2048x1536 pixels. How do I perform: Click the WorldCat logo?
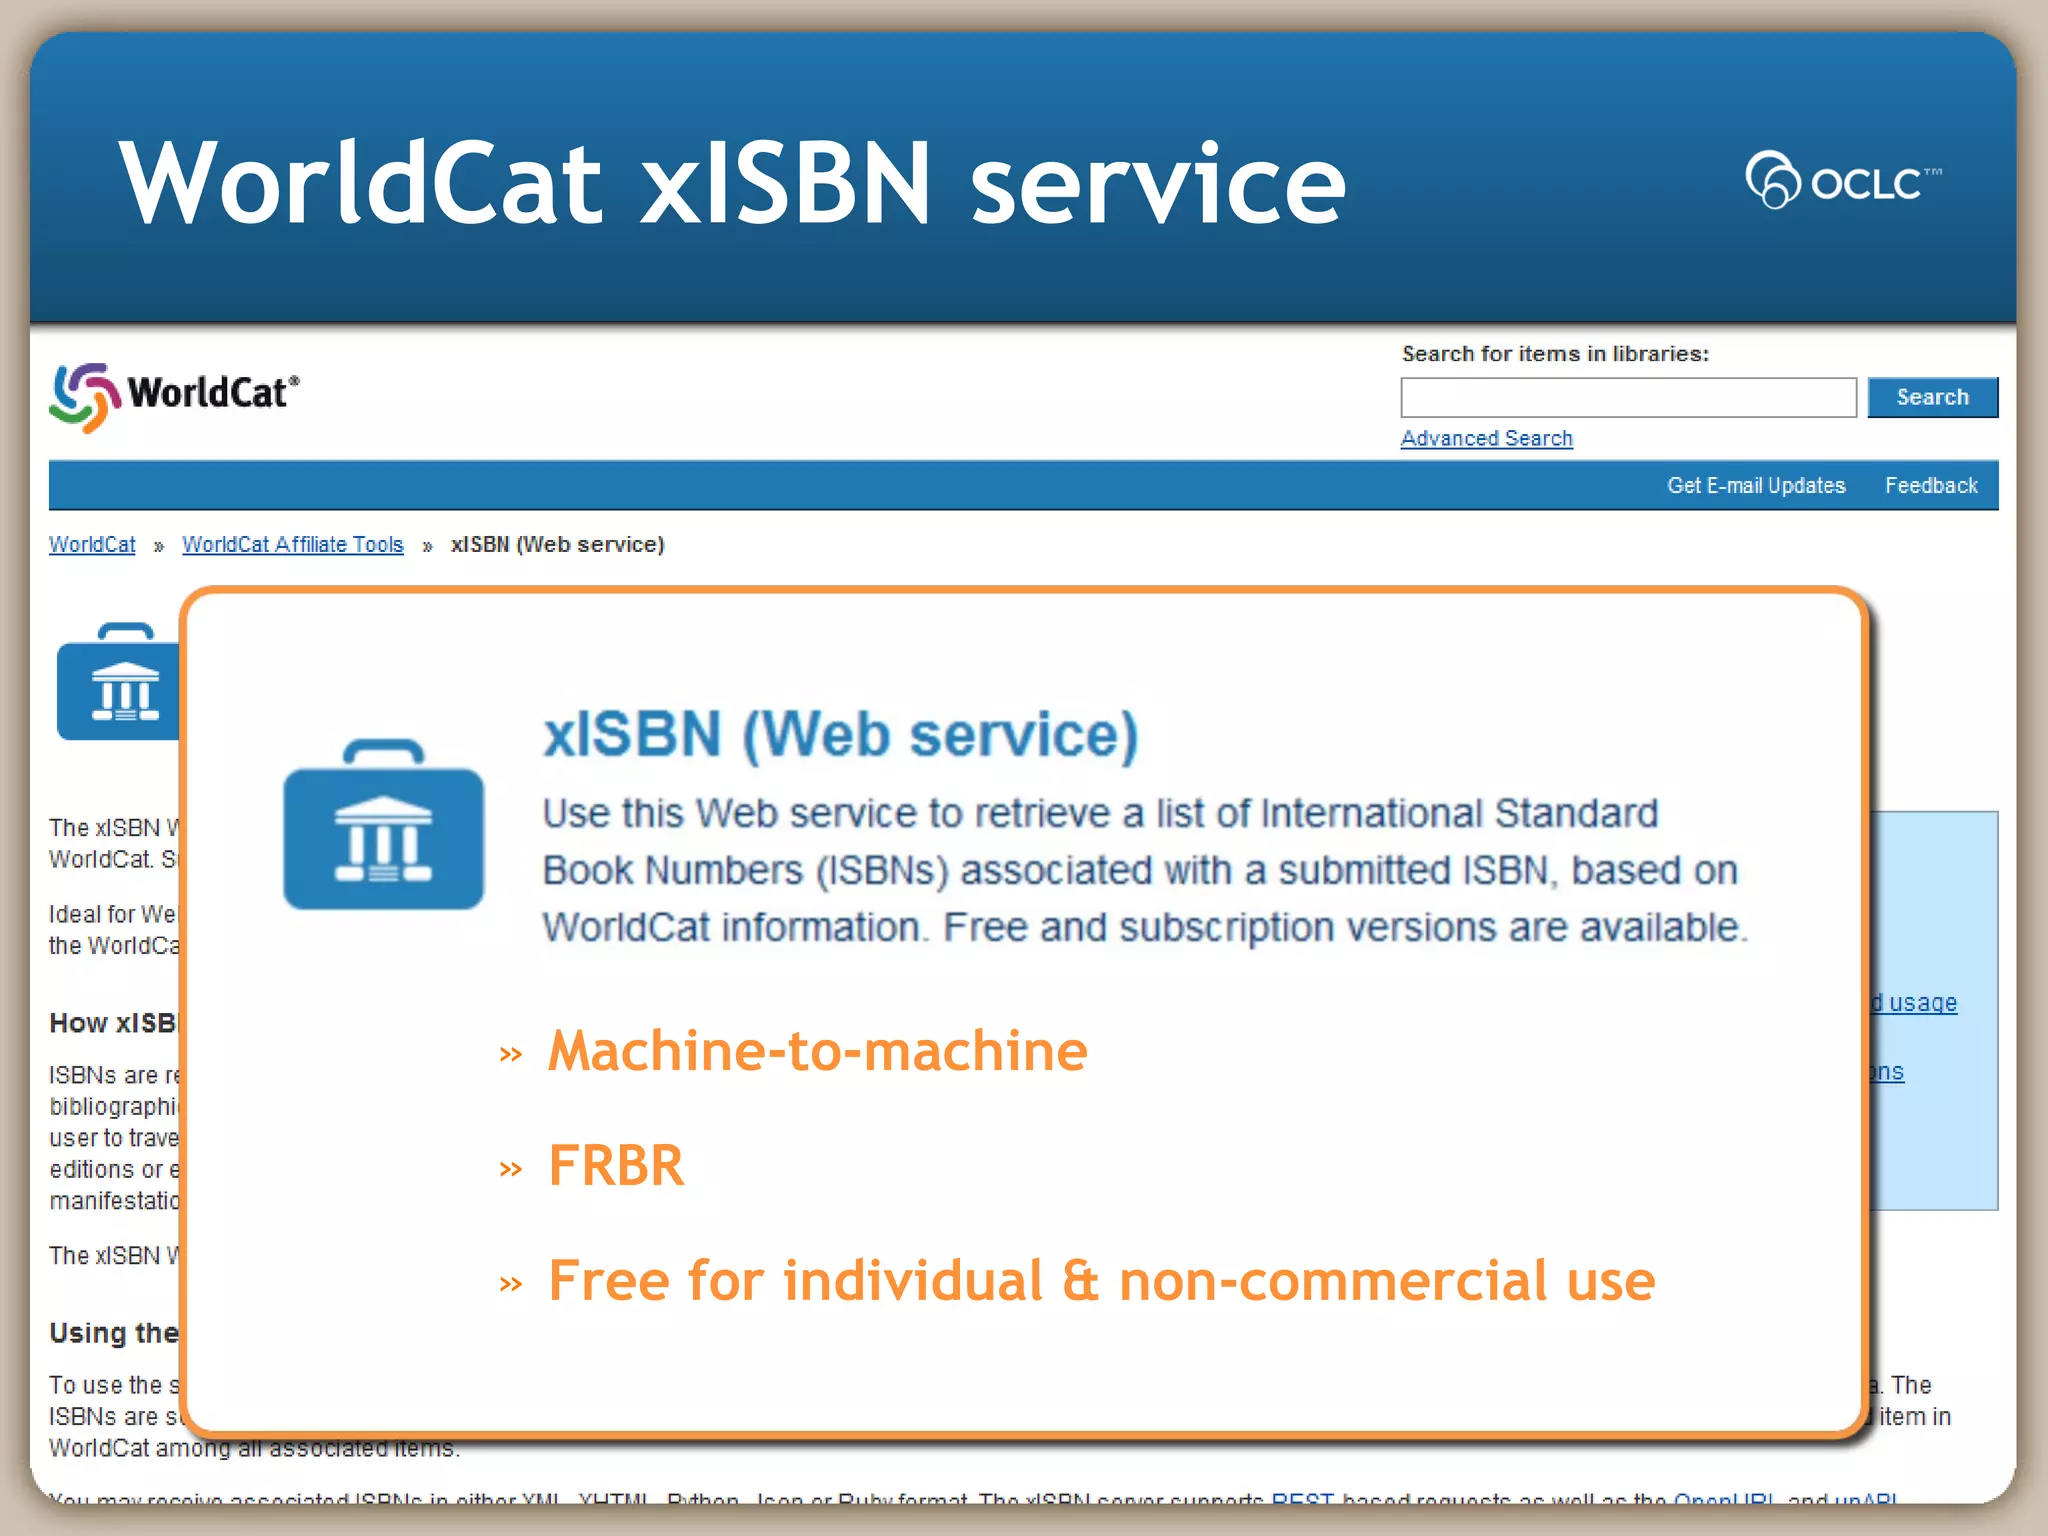point(174,397)
